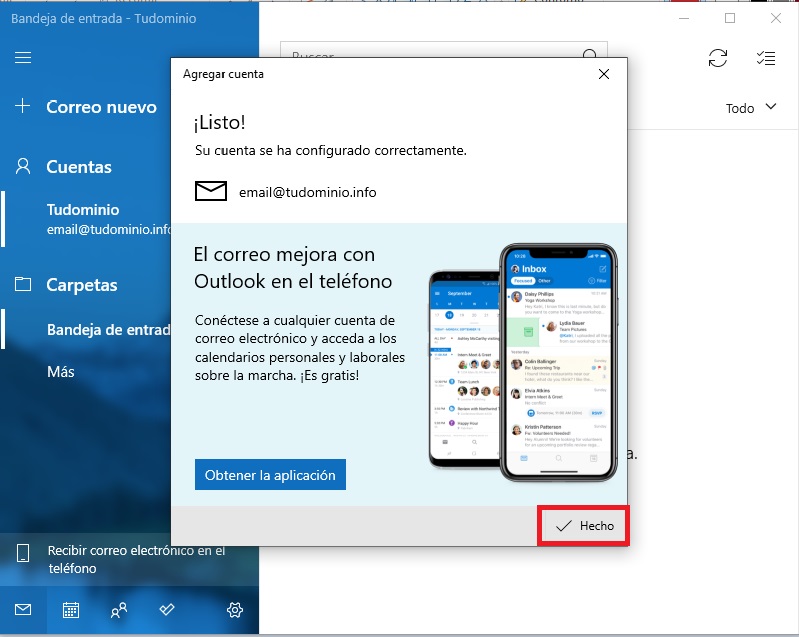Click Obtener la aplicación button

[x=270, y=475]
